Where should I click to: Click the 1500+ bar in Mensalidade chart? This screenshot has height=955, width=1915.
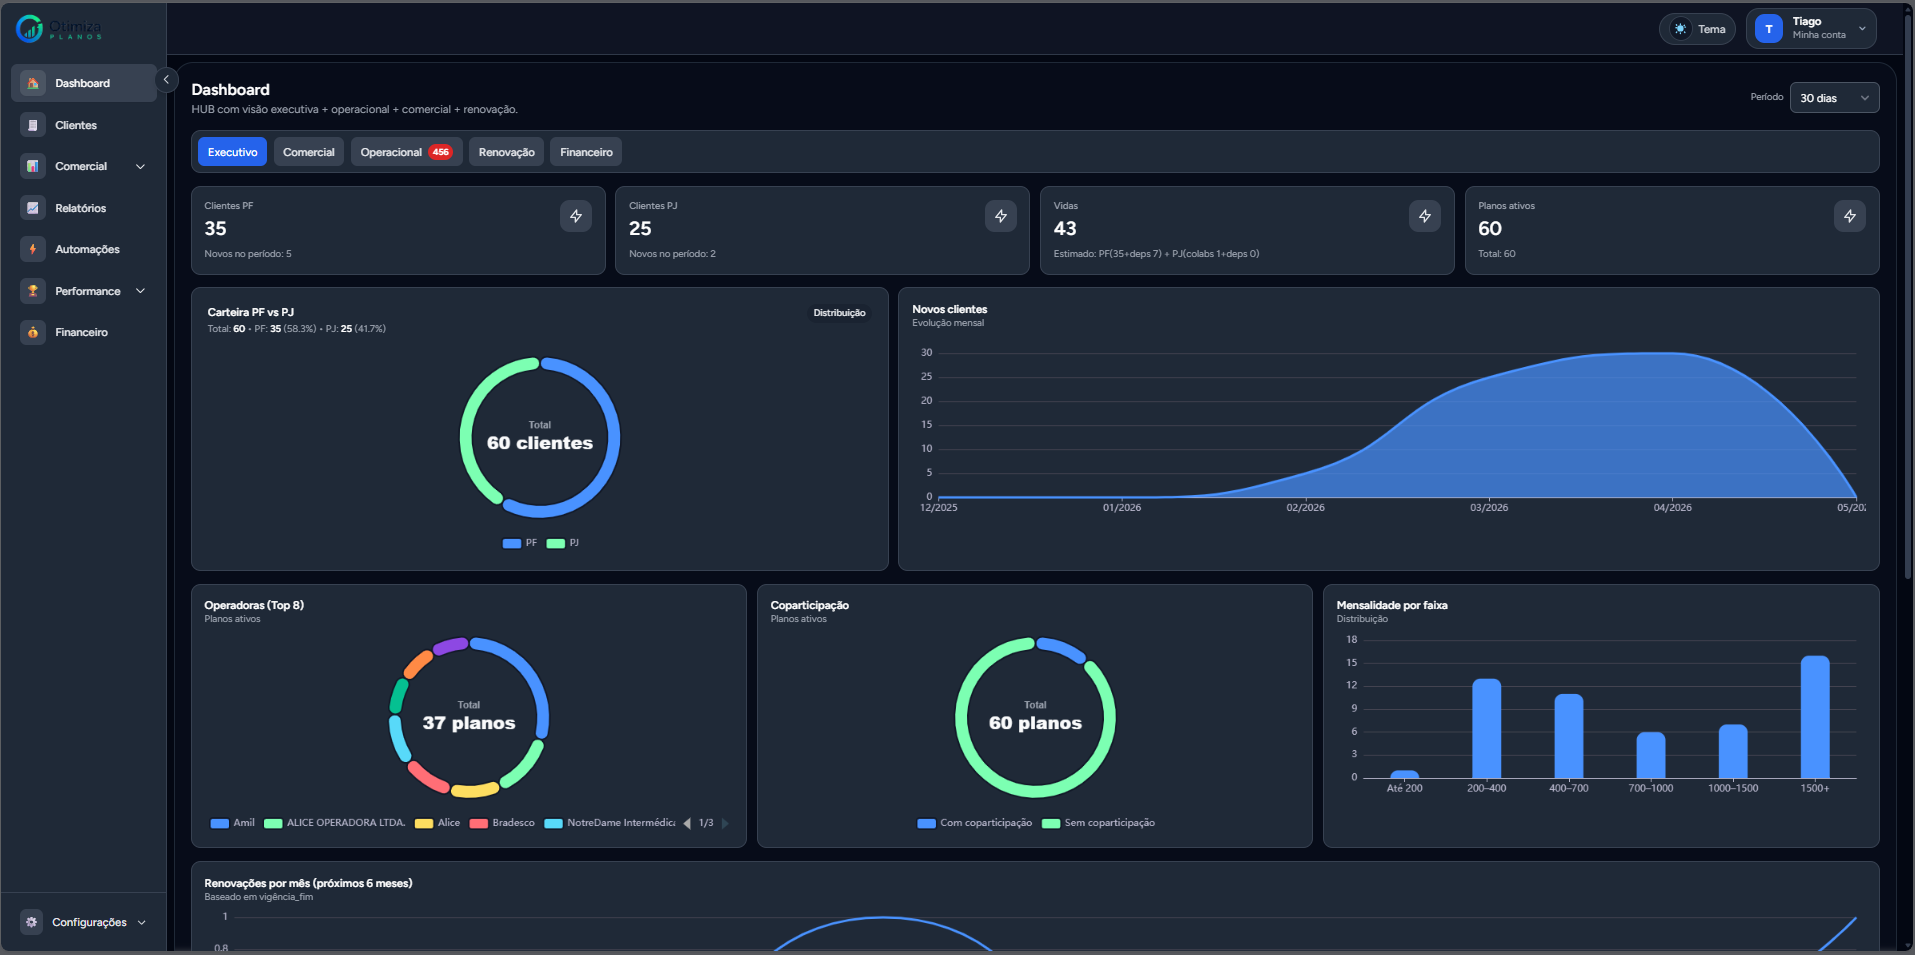click(x=1815, y=717)
